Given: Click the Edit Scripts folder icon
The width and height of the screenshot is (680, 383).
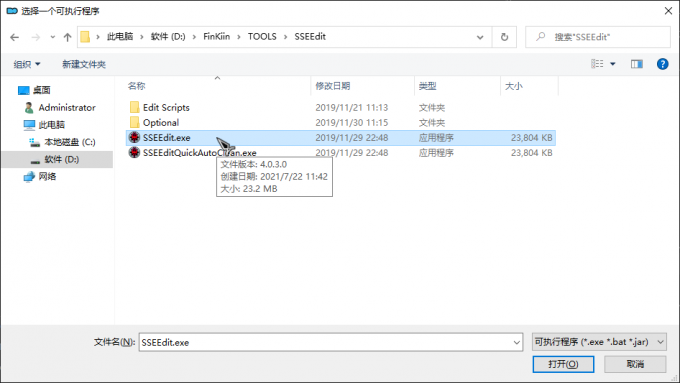Looking at the screenshot, I should click(x=134, y=107).
